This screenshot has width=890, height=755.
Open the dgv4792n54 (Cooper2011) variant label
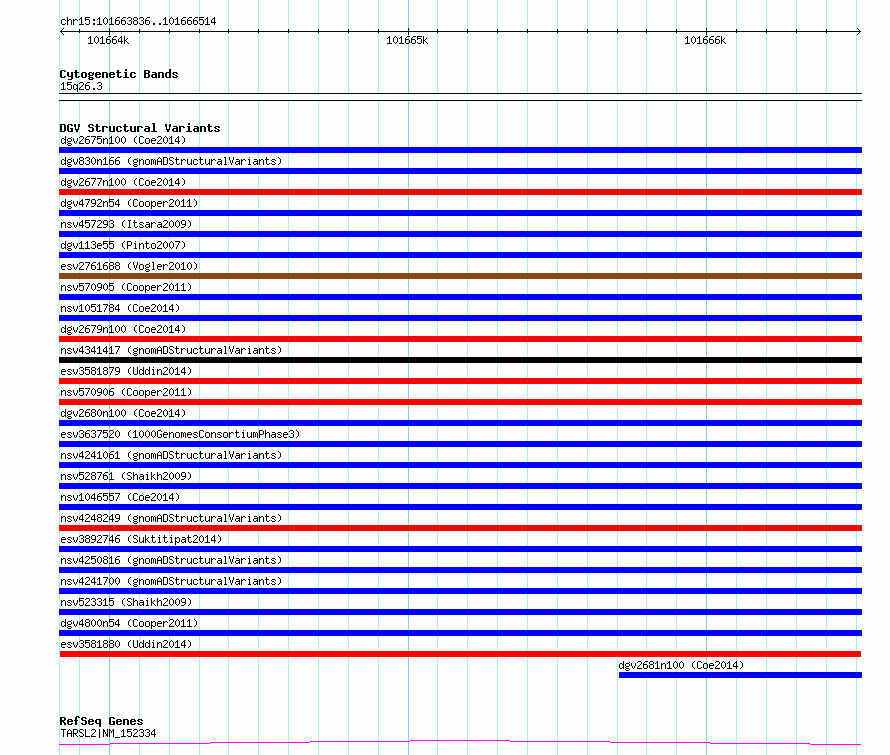(x=129, y=203)
